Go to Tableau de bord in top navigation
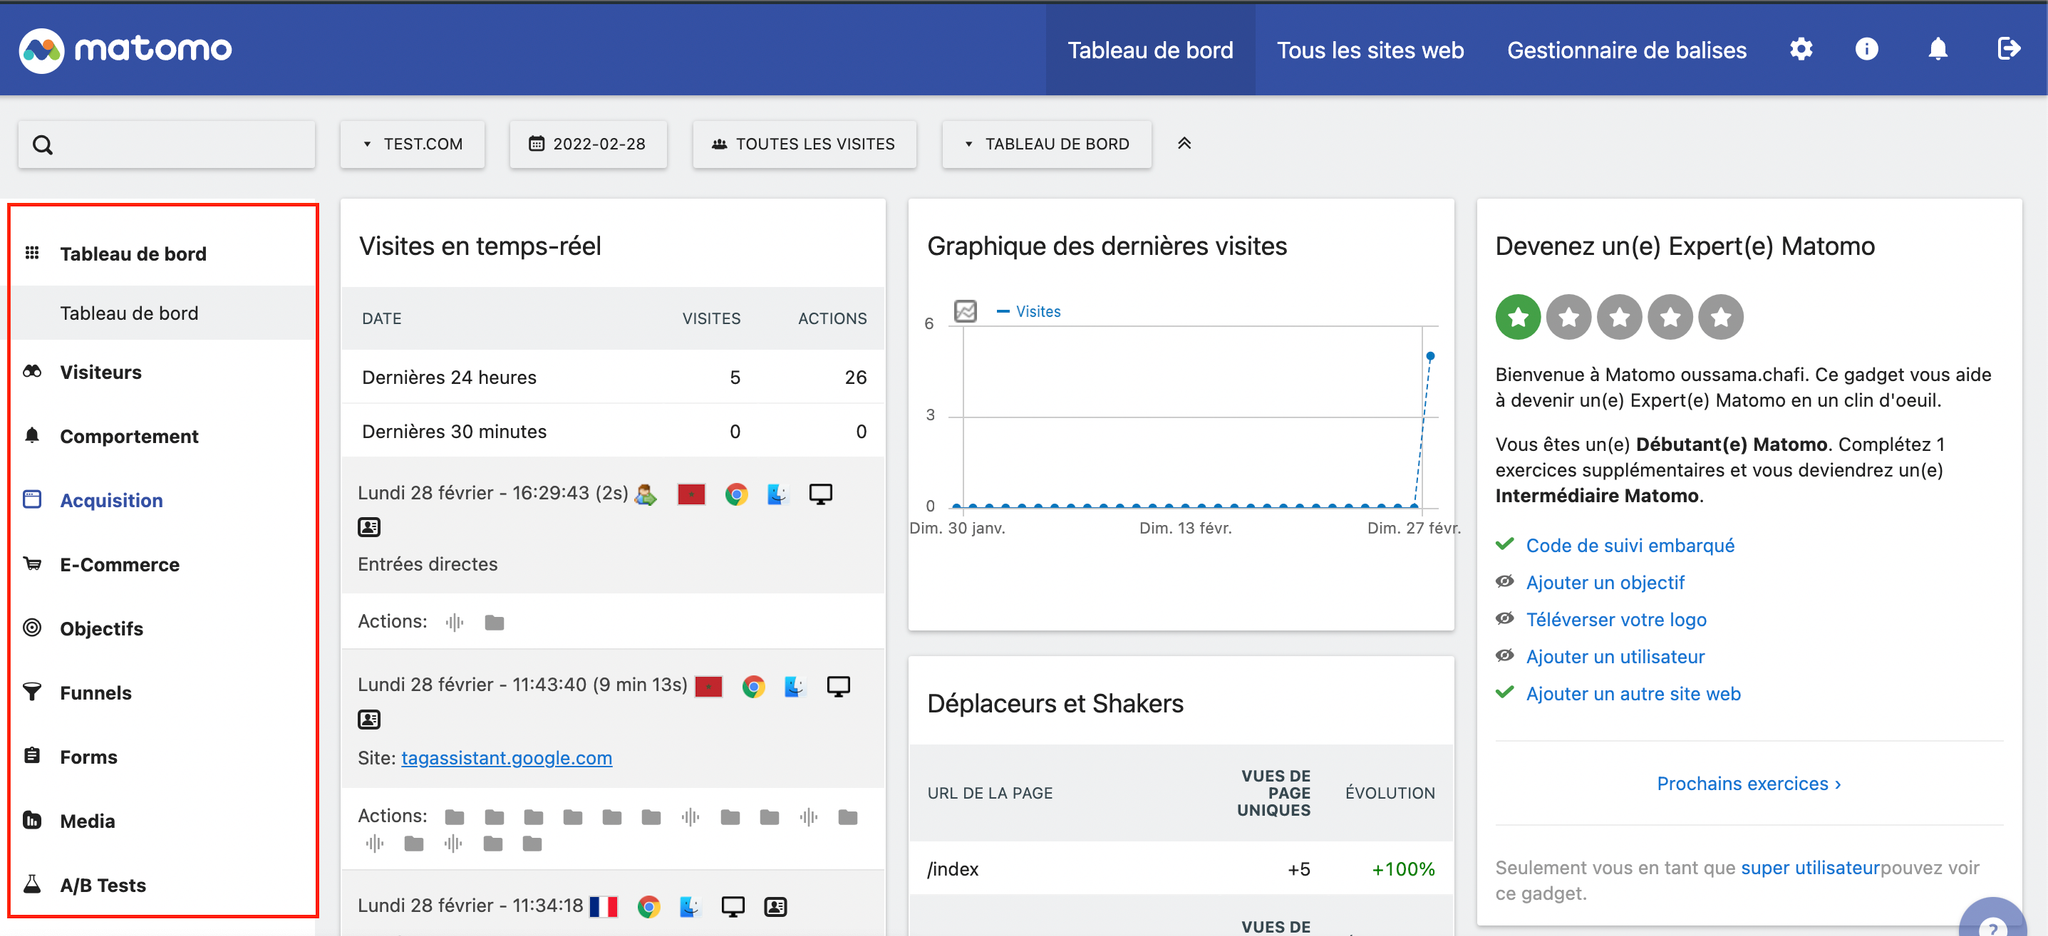This screenshot has height=936, width=2048. point(1151,50)
